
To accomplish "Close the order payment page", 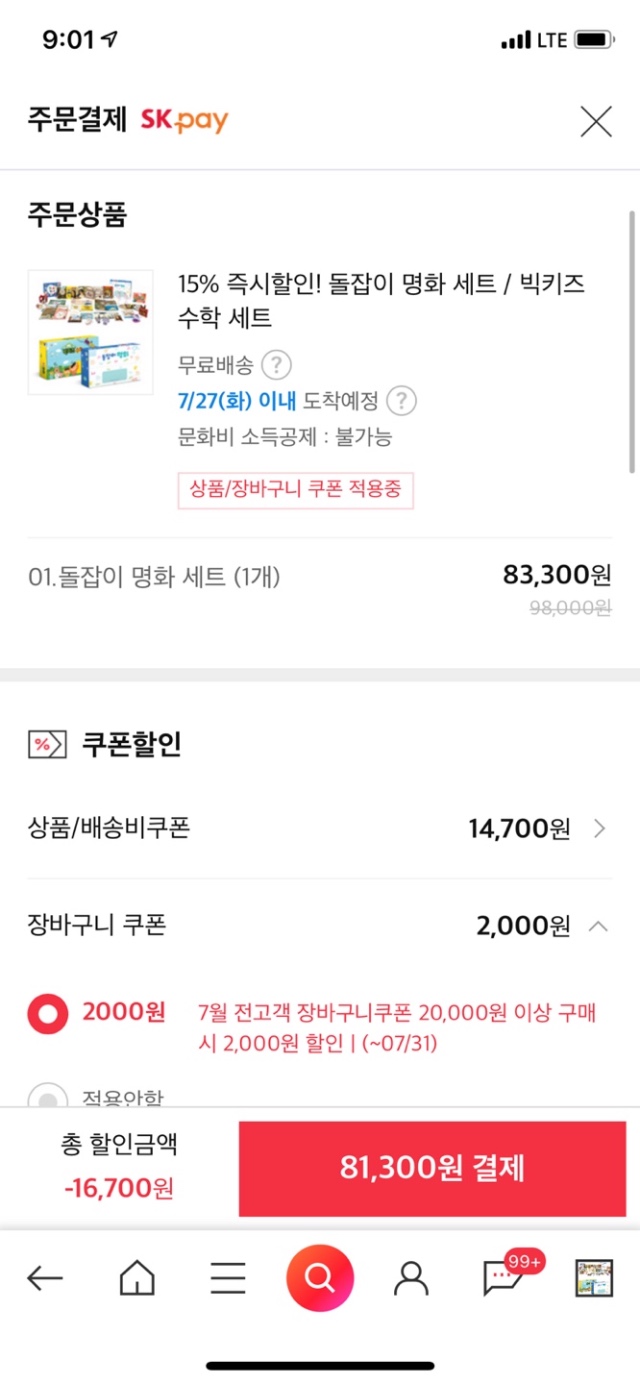I will [596, 122].
